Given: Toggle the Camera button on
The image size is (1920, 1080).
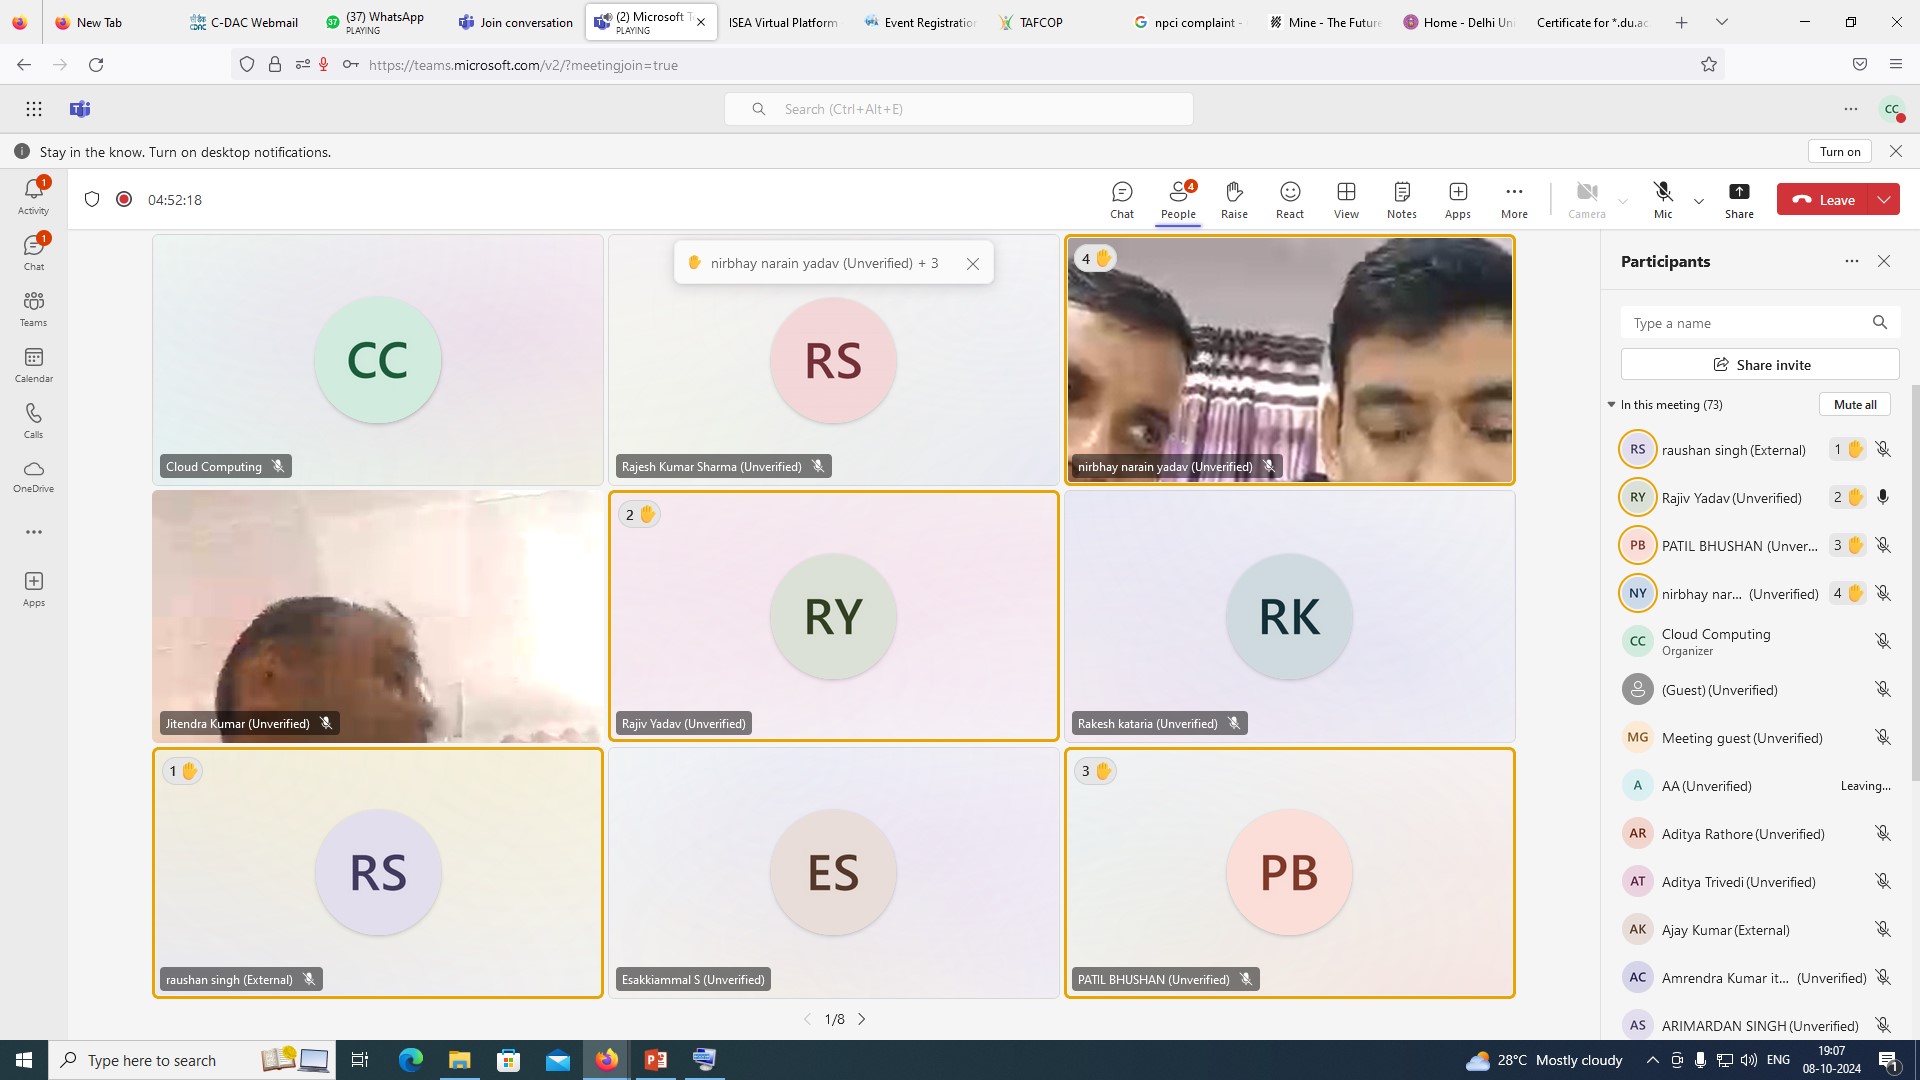Looking at the screenshot, I should [1586, 199].
